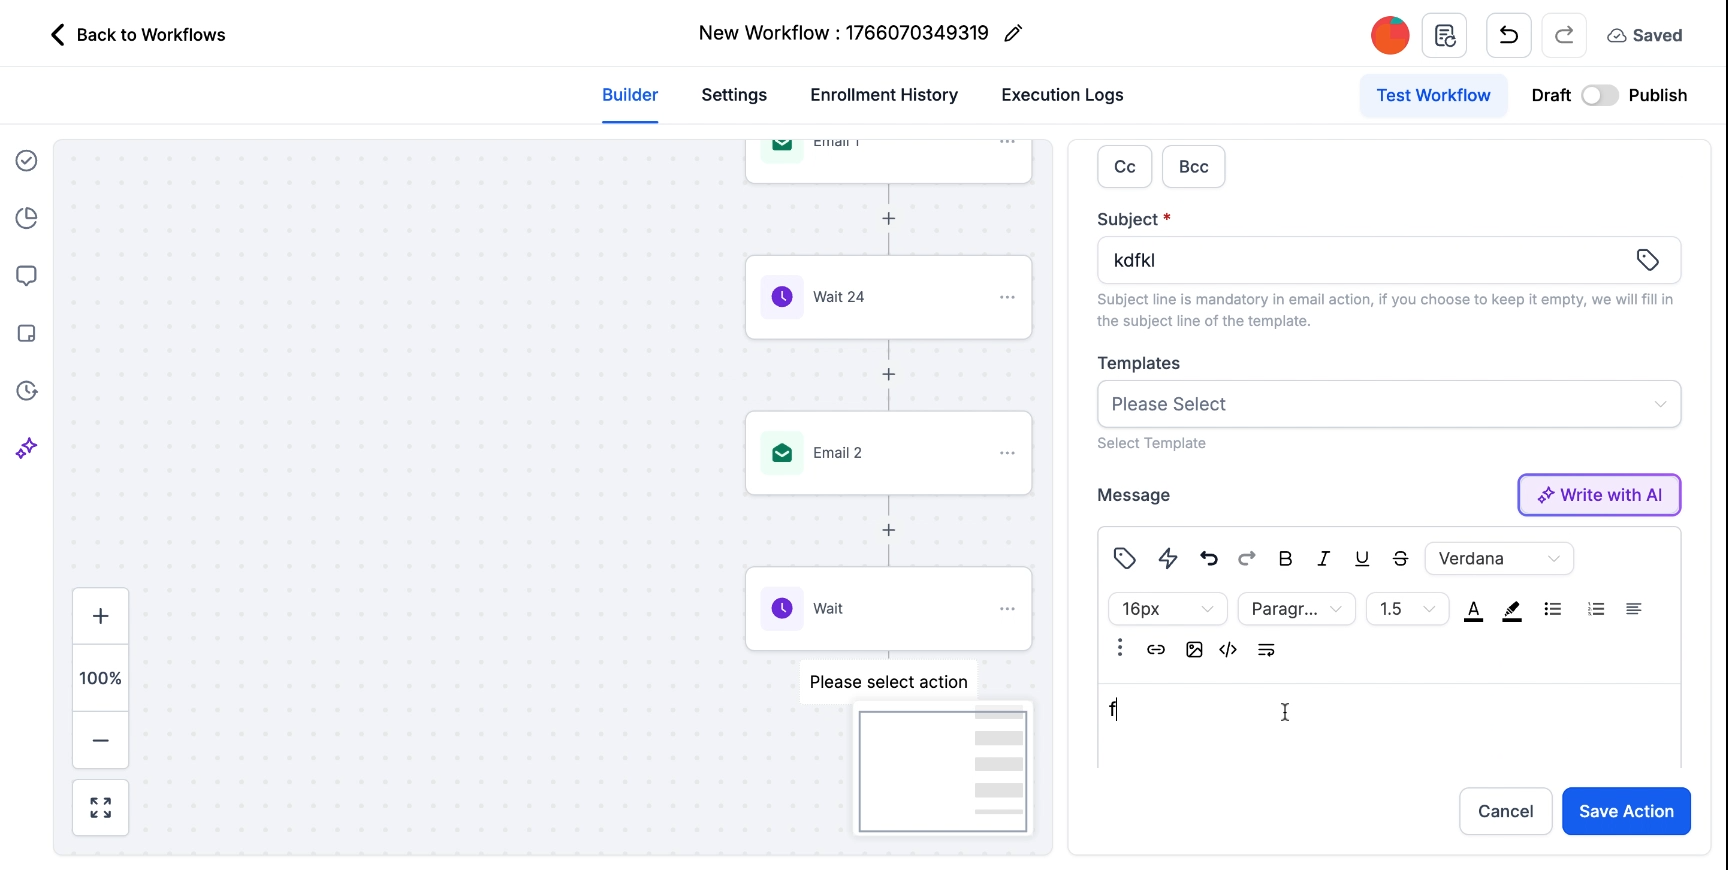
Task: Insert a link in the message
Action: [x=1156, y=650]
